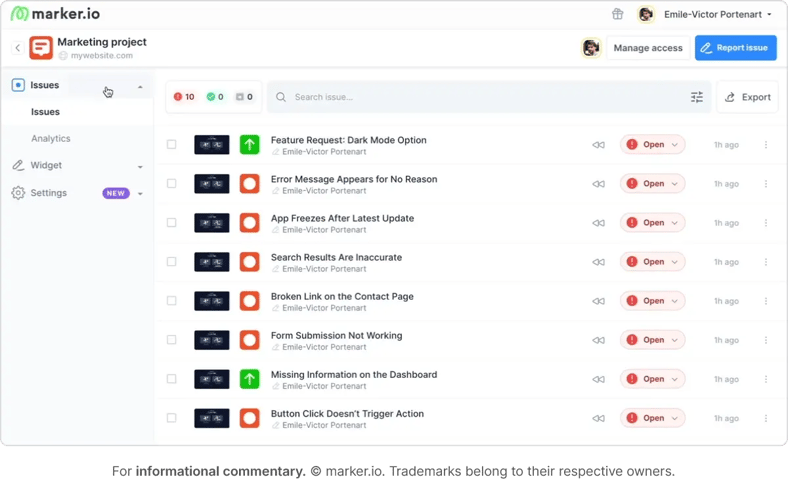Viewport: 788px width, 479px height.
Task: Click the orange bug icon for Error Message issue
Action: pyautogui.click(x=249, y=184)
